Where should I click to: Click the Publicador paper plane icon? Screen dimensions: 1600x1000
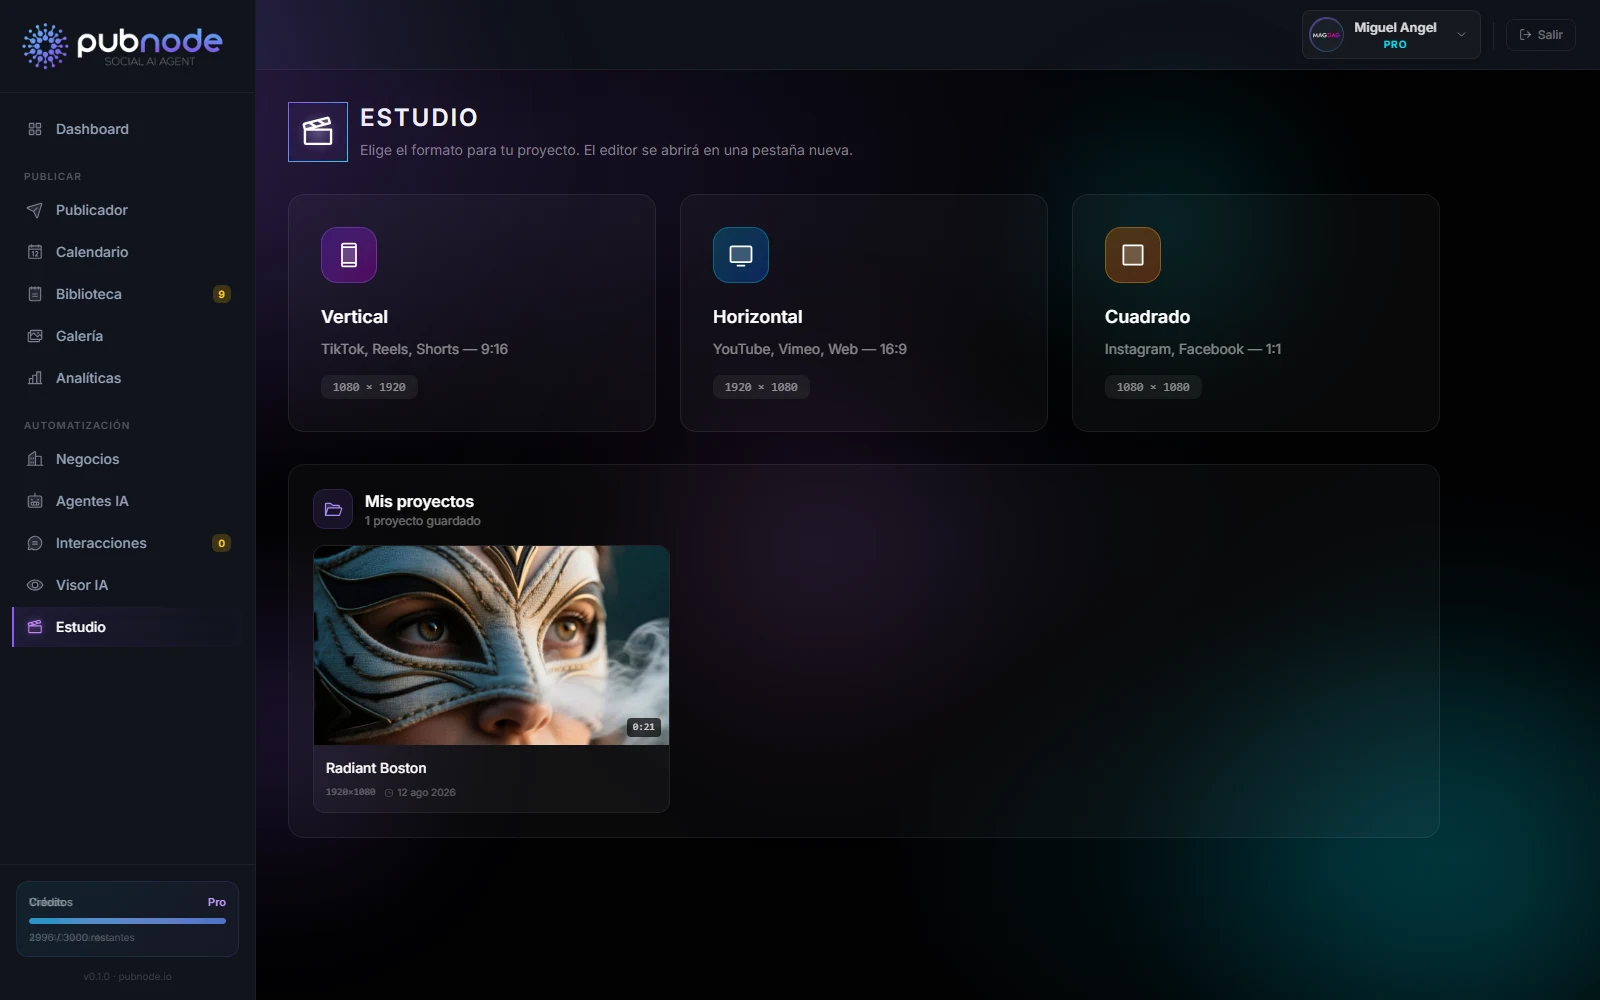[35, 210]
